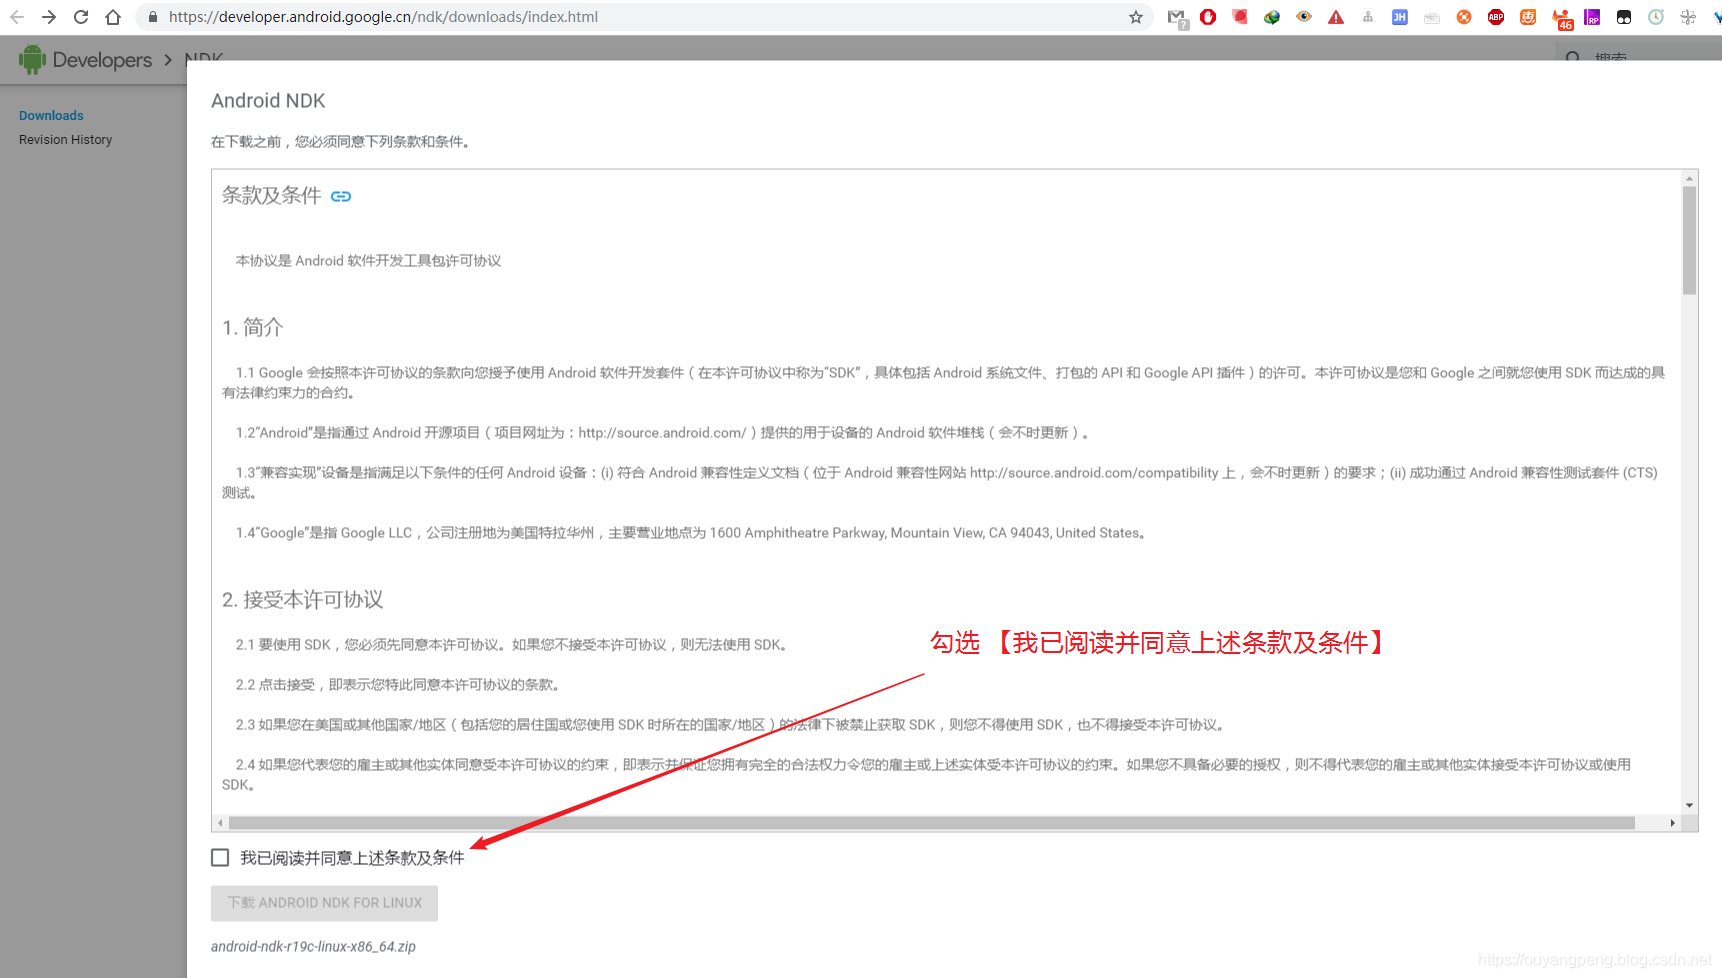Open the faded envelope mail extension
Viewport: 1722px width, 978px height.
[1432, 17]
